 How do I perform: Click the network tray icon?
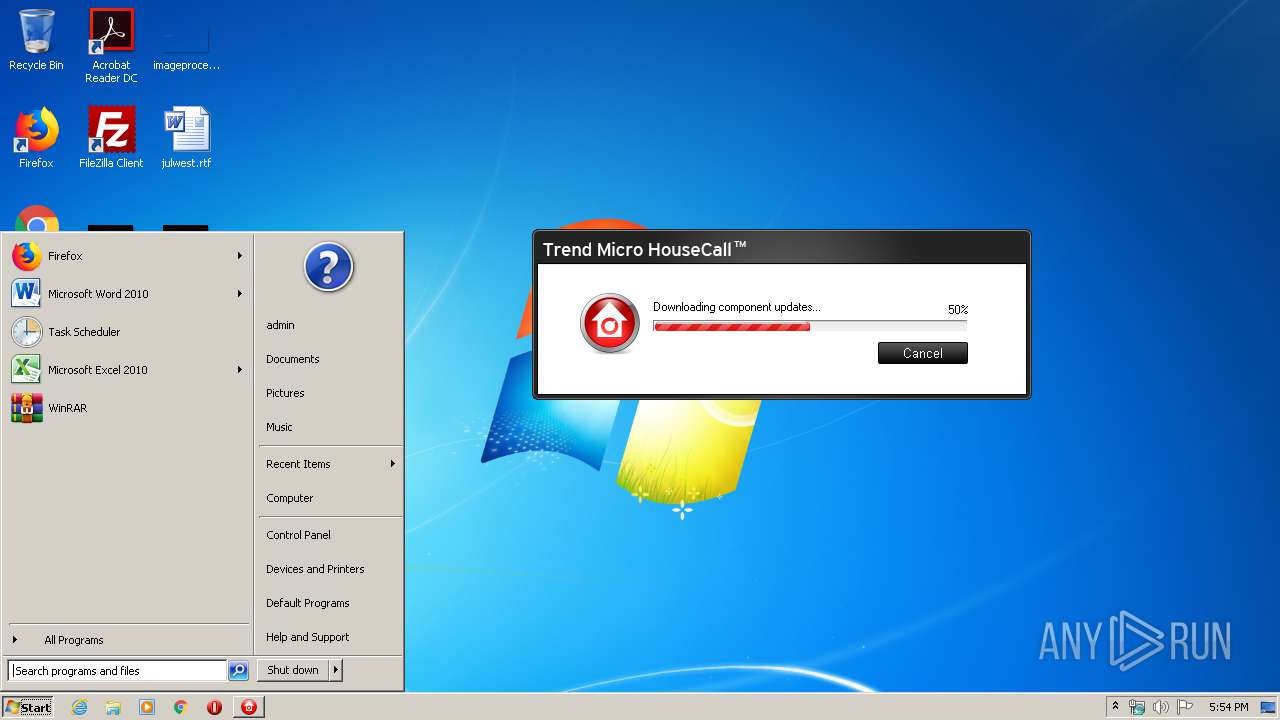pos(1137,707)
